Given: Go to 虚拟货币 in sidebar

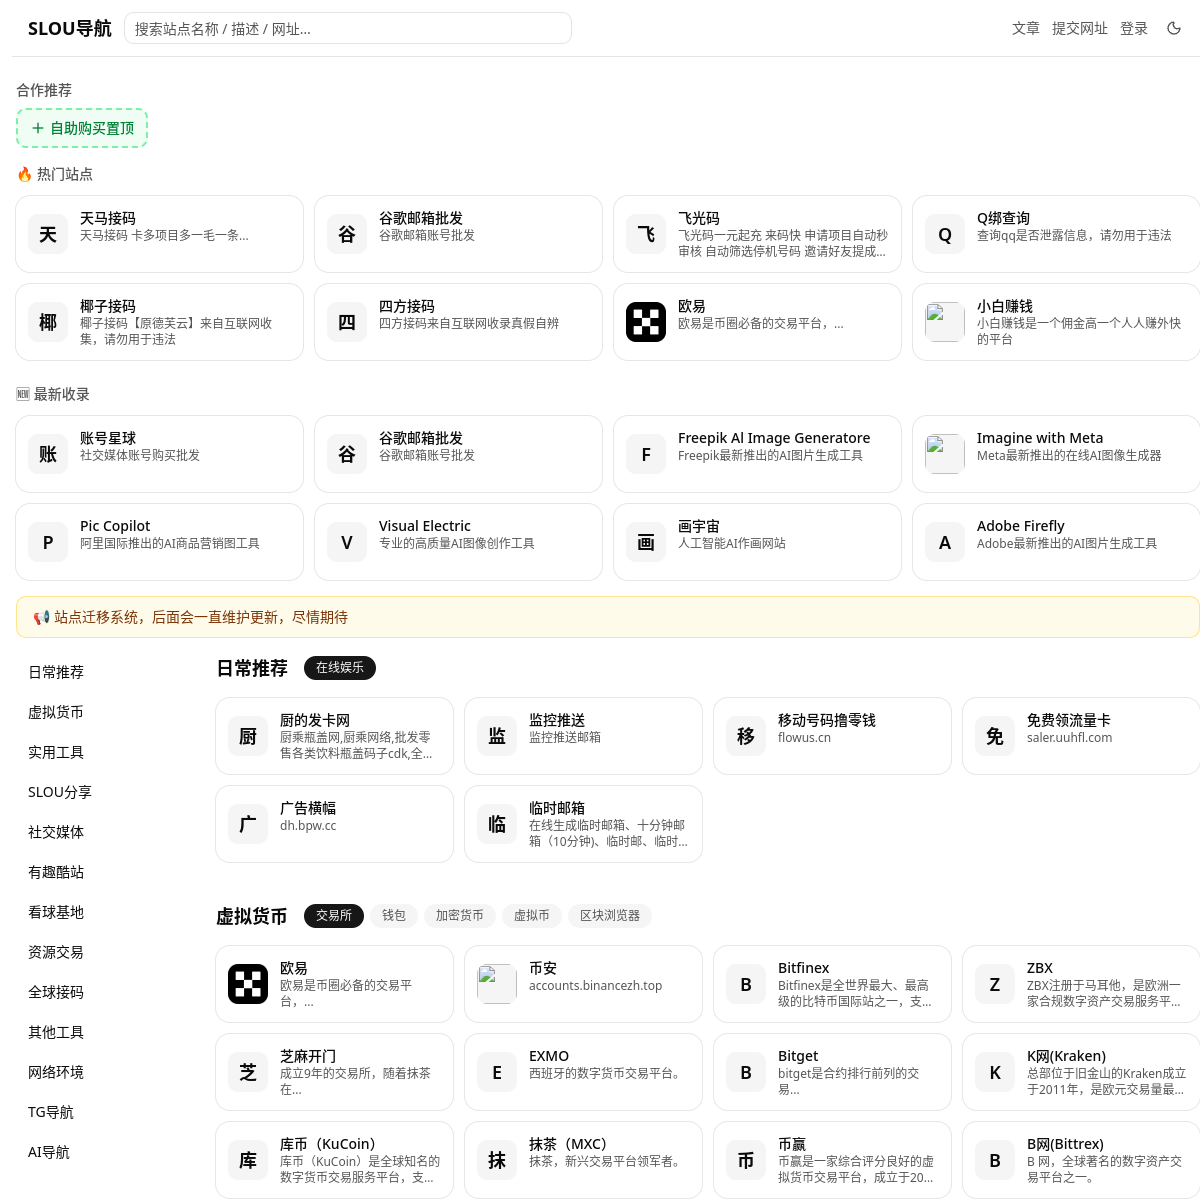Looking at the screenshot, I should pyautogui.click(x=56, y=712).
